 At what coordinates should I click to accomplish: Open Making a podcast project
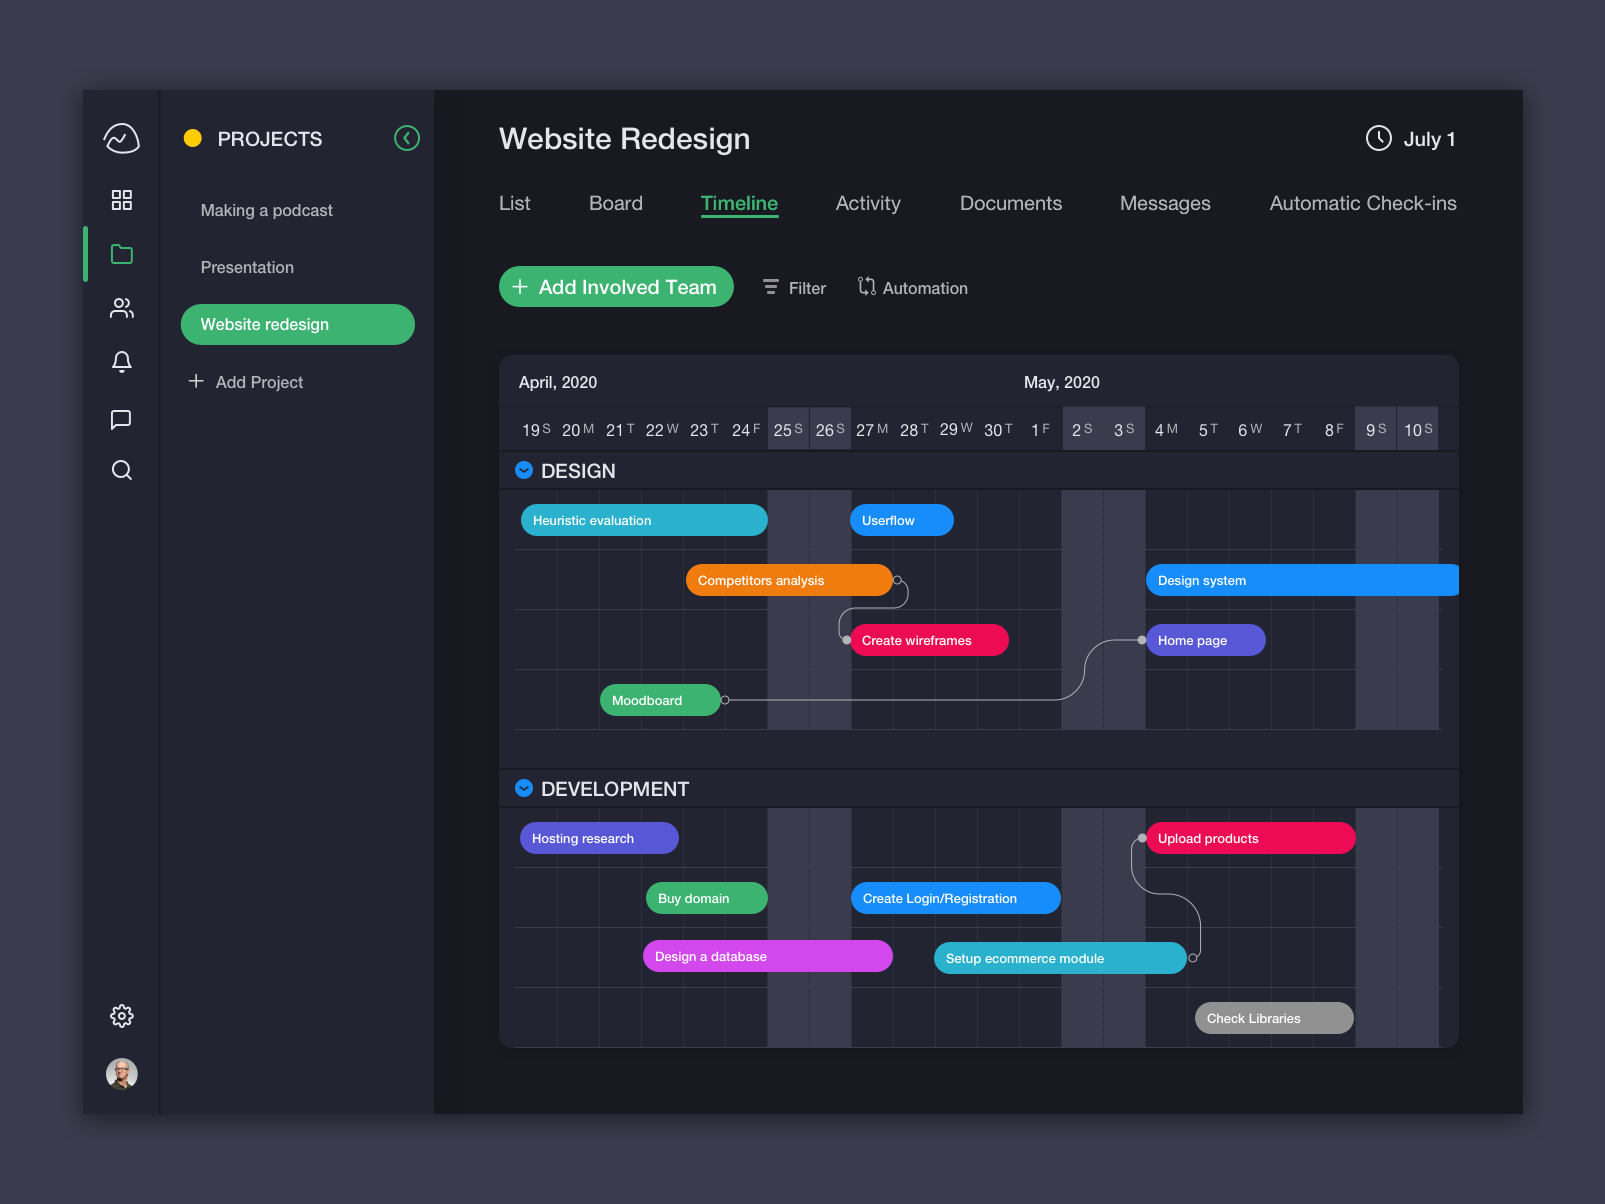[266, 210]
